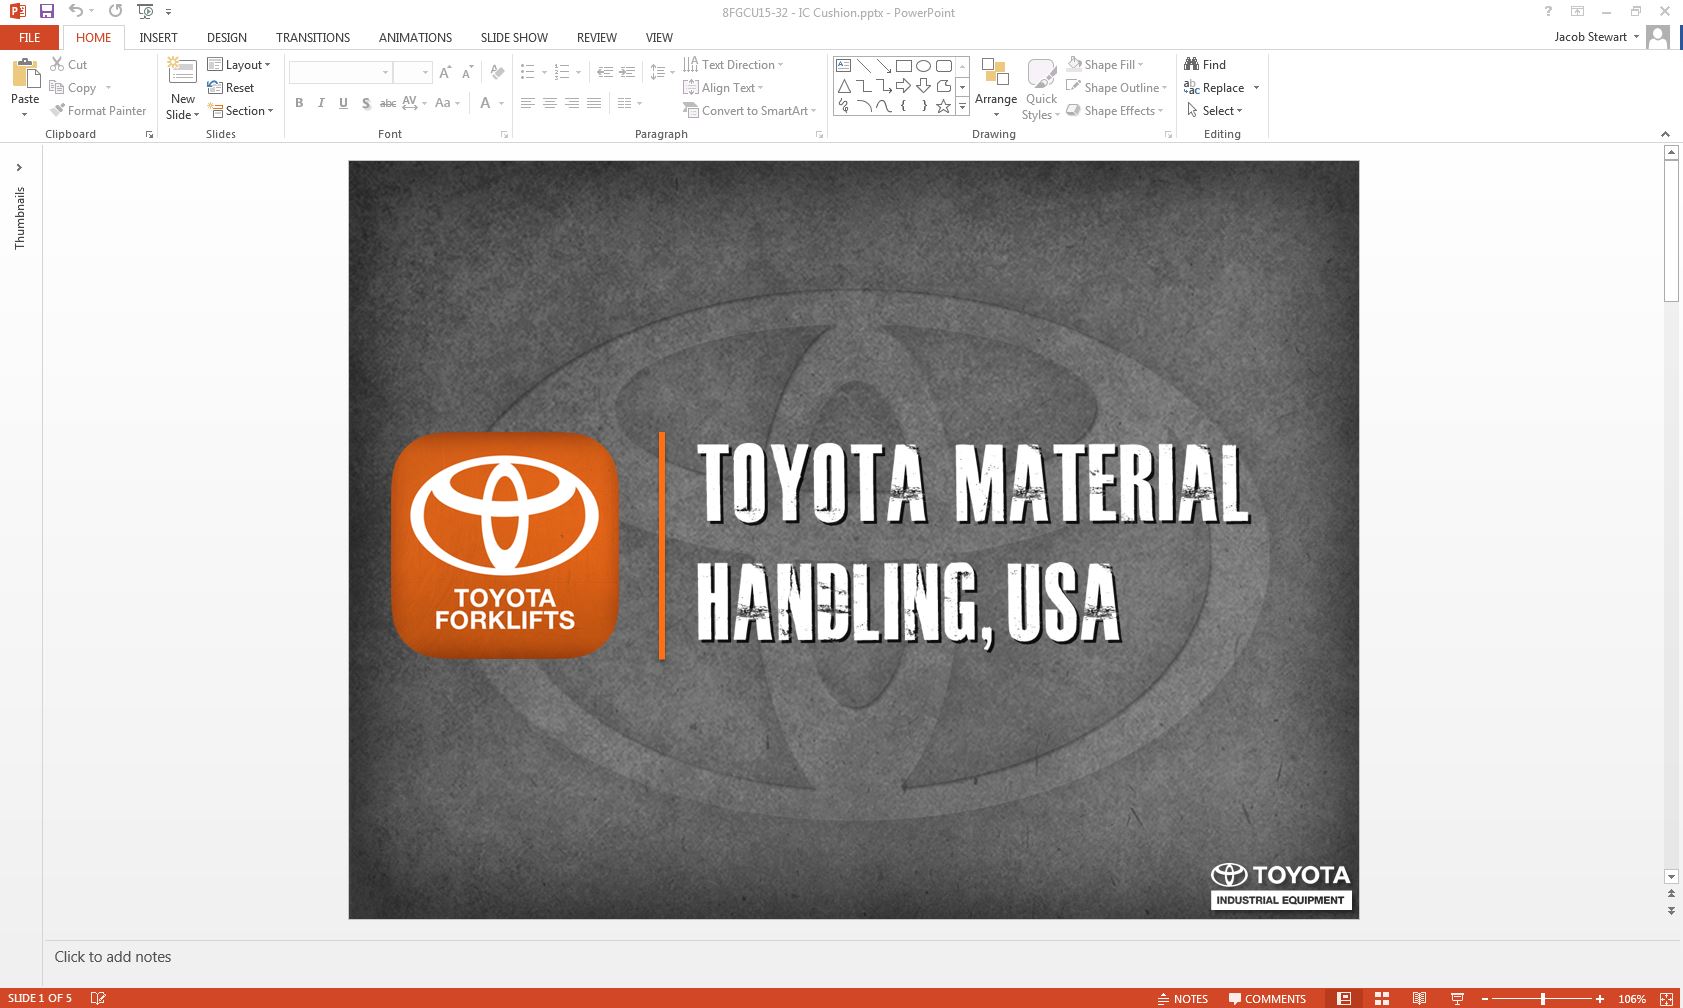Align text to the right
The image size is (1683, 1008).
[572, 103]
